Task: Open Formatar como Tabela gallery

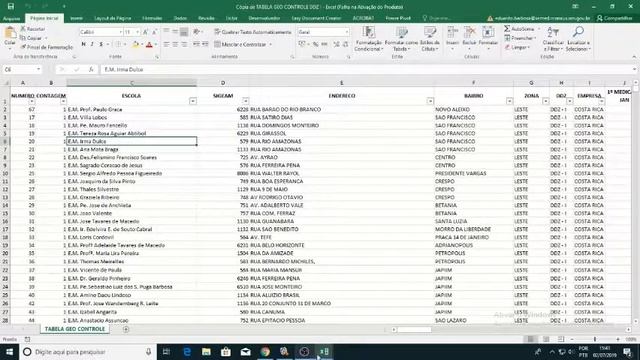Action: click(x=401, y=39)
